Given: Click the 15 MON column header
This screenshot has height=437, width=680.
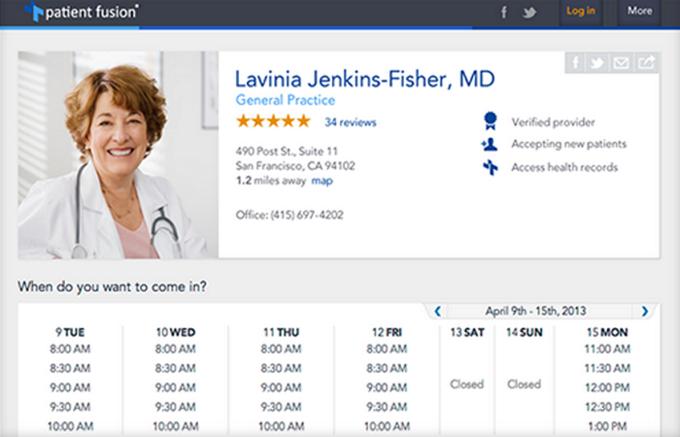Looking at the screenshot, I should [607, 333].
